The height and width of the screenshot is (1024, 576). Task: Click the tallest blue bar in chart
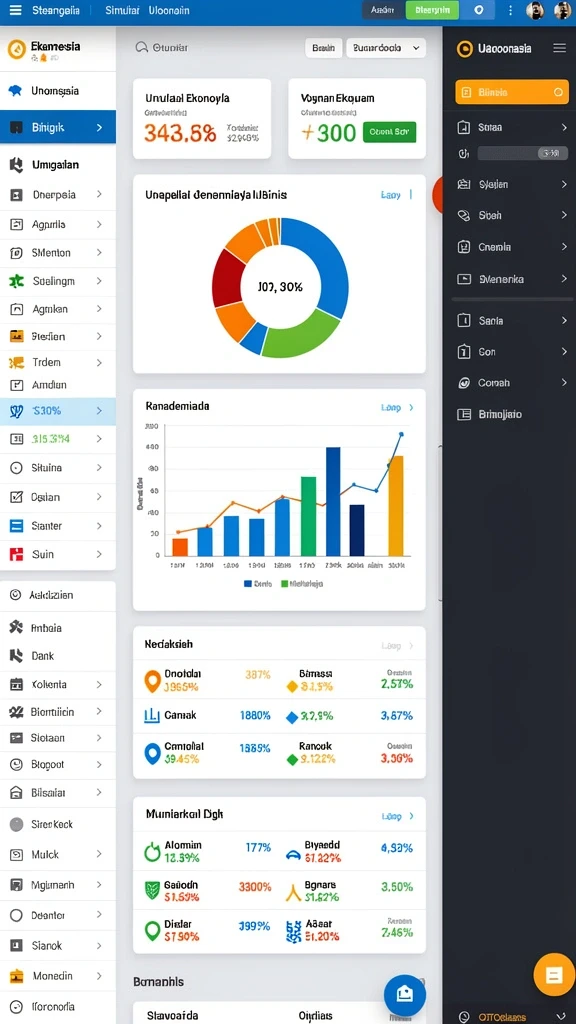click(333, 501)
